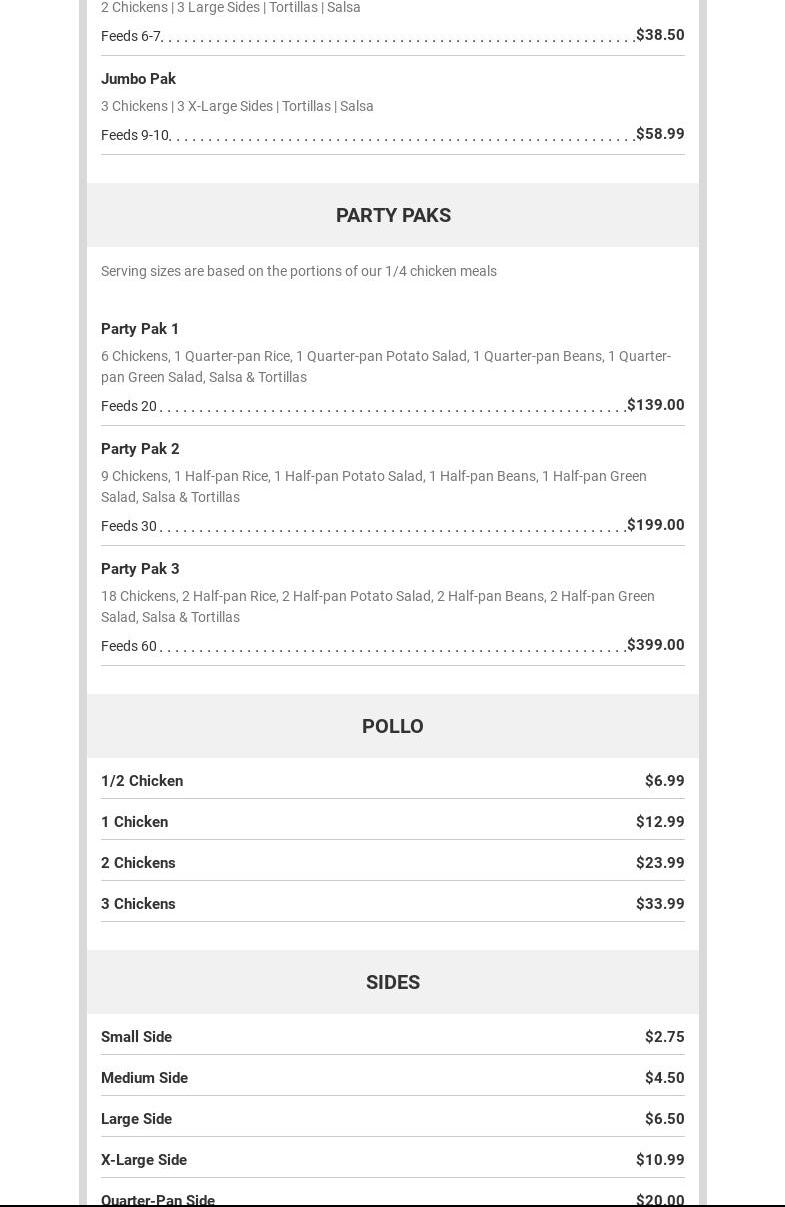
Task: Click the Jumbo Pak menu item title
Action: coord(138,79)
